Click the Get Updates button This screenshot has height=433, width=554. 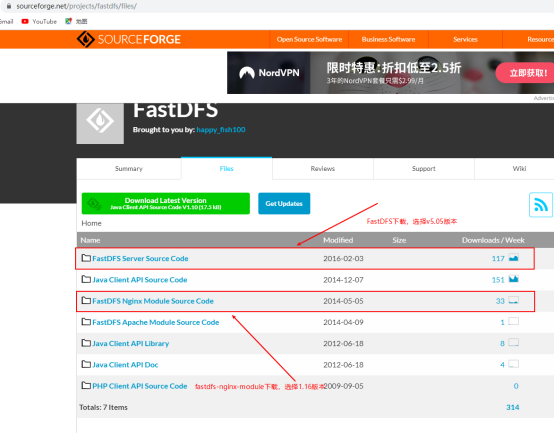tap(284, 203)
